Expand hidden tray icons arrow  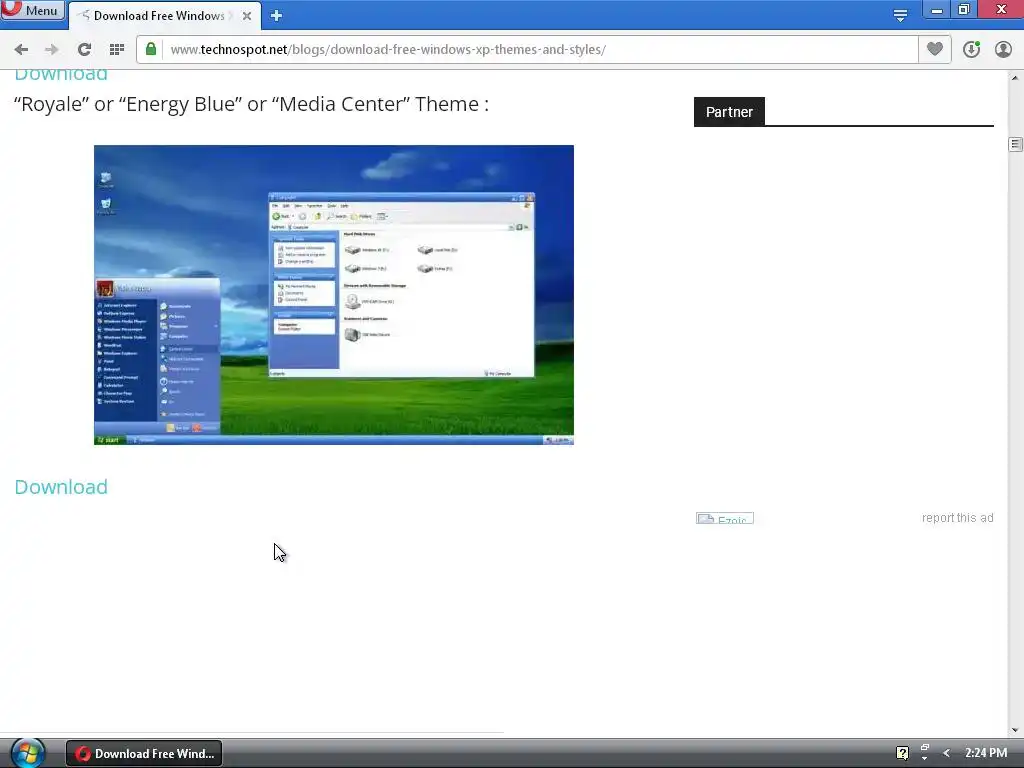pyautogui.click(x=946, y=753)
